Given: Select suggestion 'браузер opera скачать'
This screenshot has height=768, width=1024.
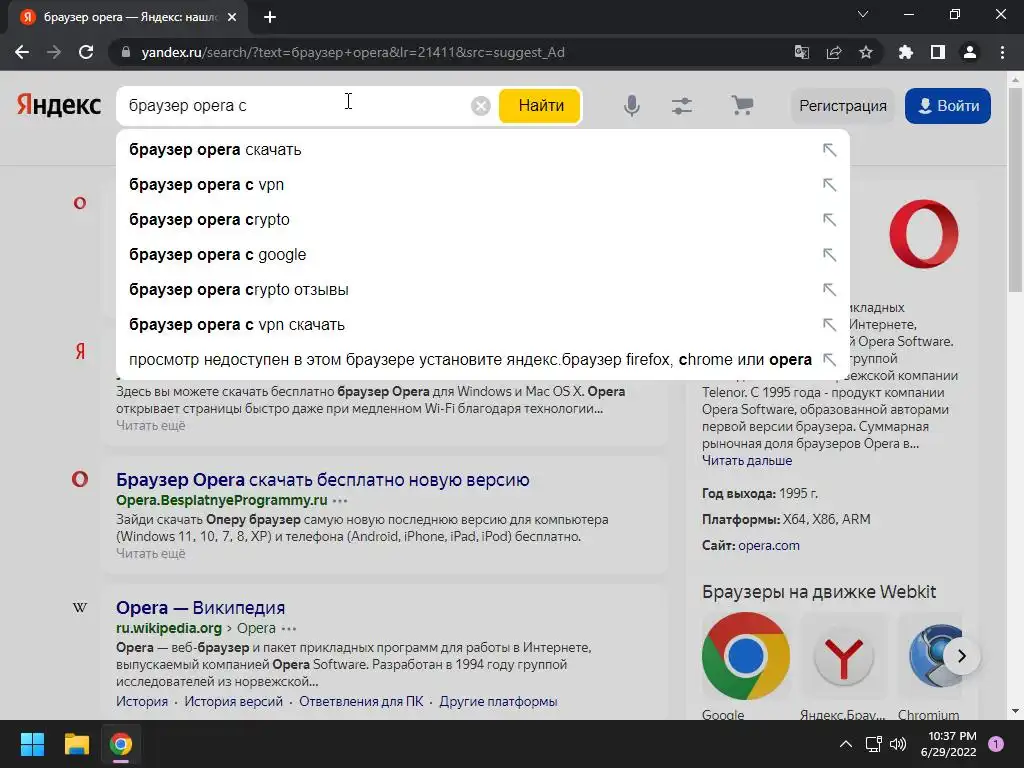Looking at the screenshot, I should (483, 150).
